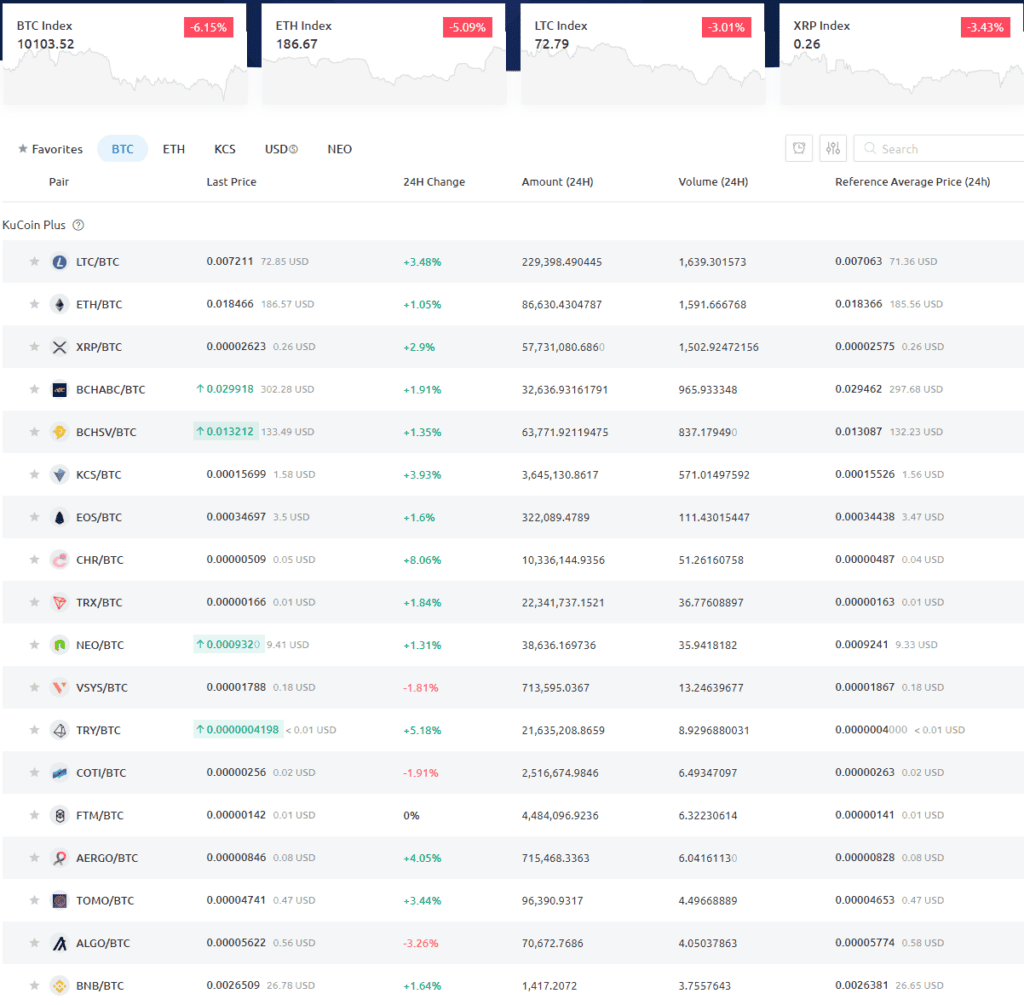Switch to the NEO market tab
This screenshot has width=1024, height=1005.
(340, 149)
